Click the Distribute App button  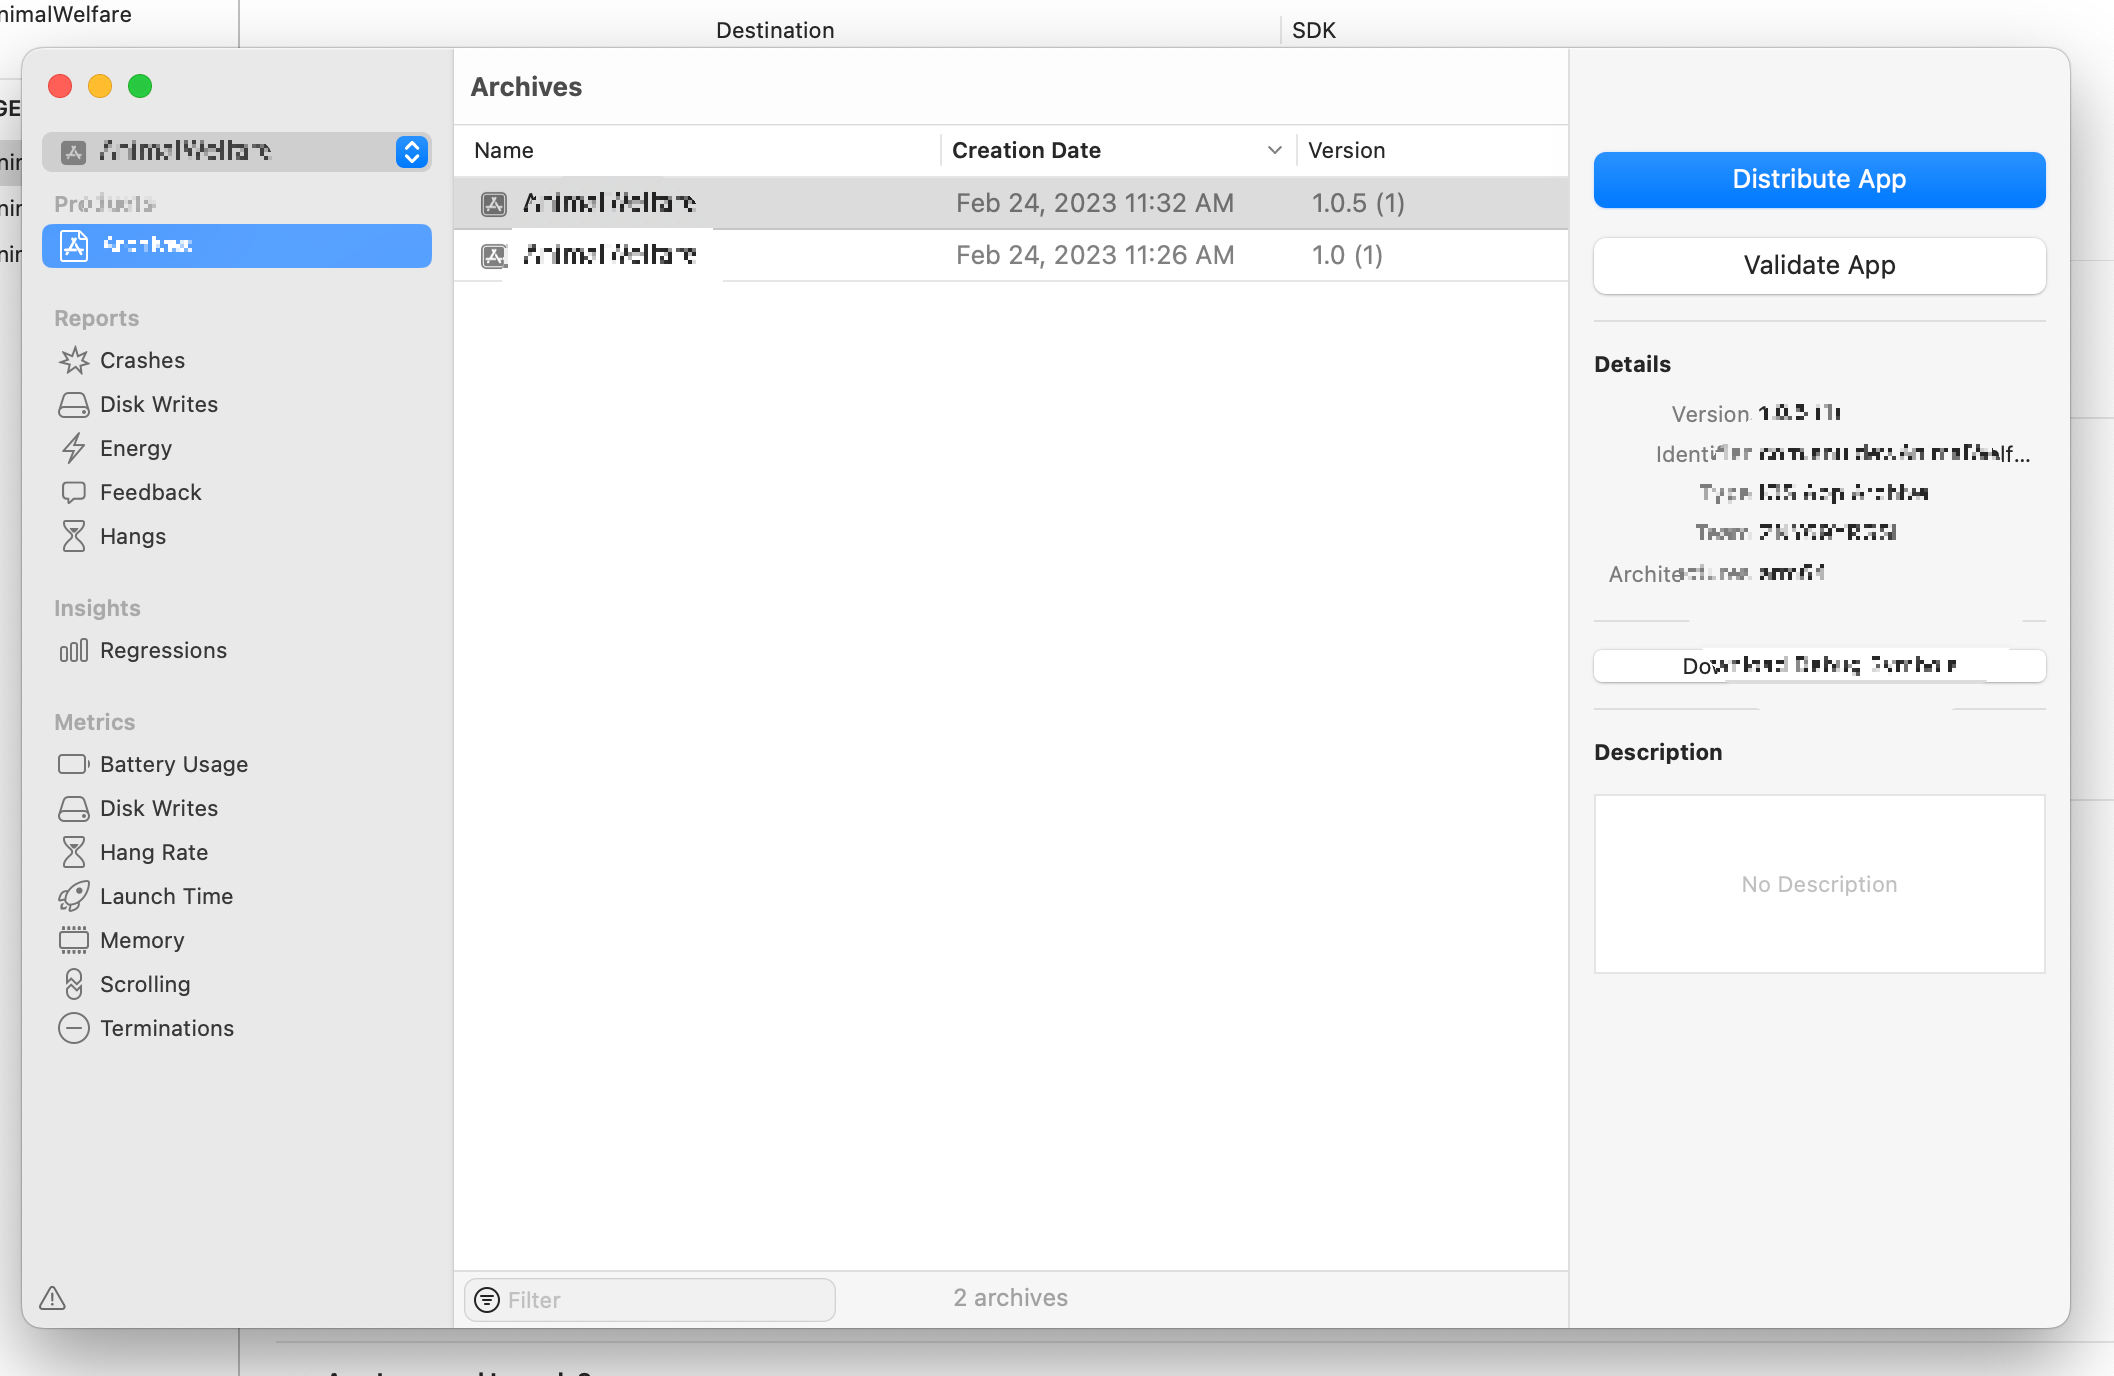click(1818, 180)
